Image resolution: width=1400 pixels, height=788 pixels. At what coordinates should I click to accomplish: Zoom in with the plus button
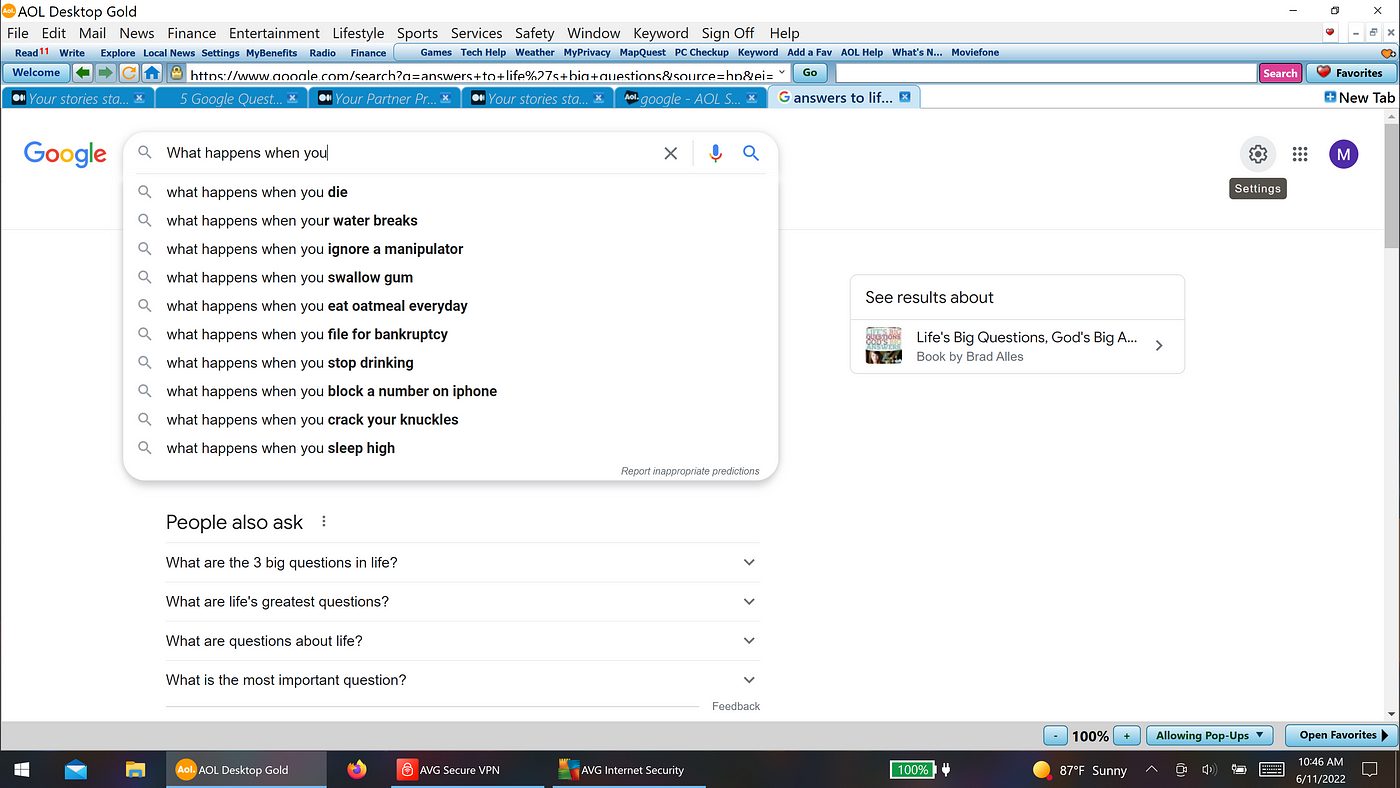coord(1127,735)
